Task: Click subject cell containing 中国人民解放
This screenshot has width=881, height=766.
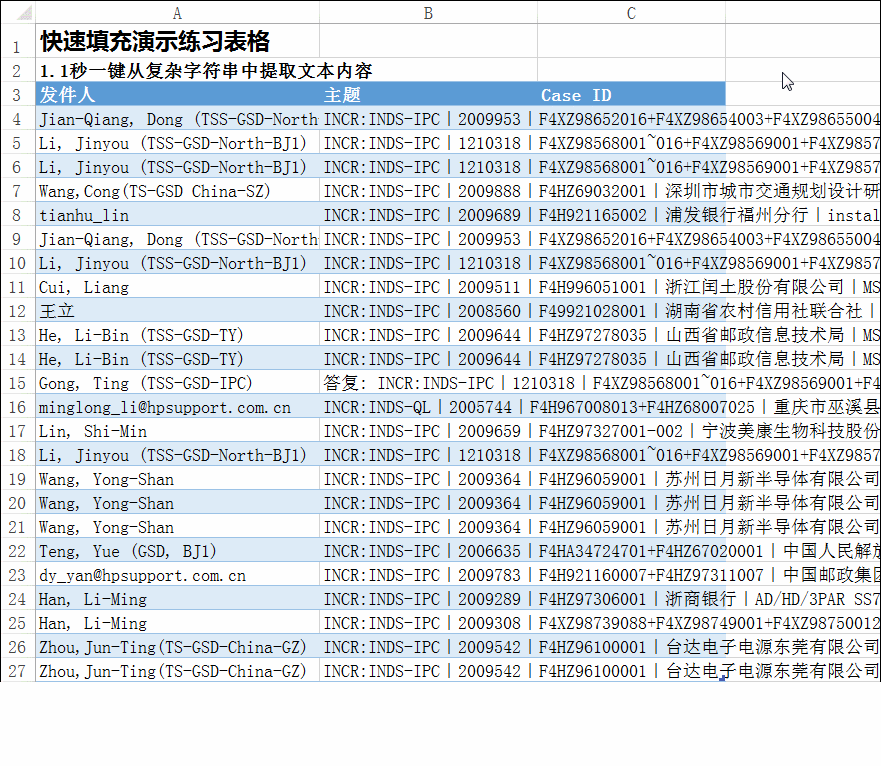Action: point(428,551)
